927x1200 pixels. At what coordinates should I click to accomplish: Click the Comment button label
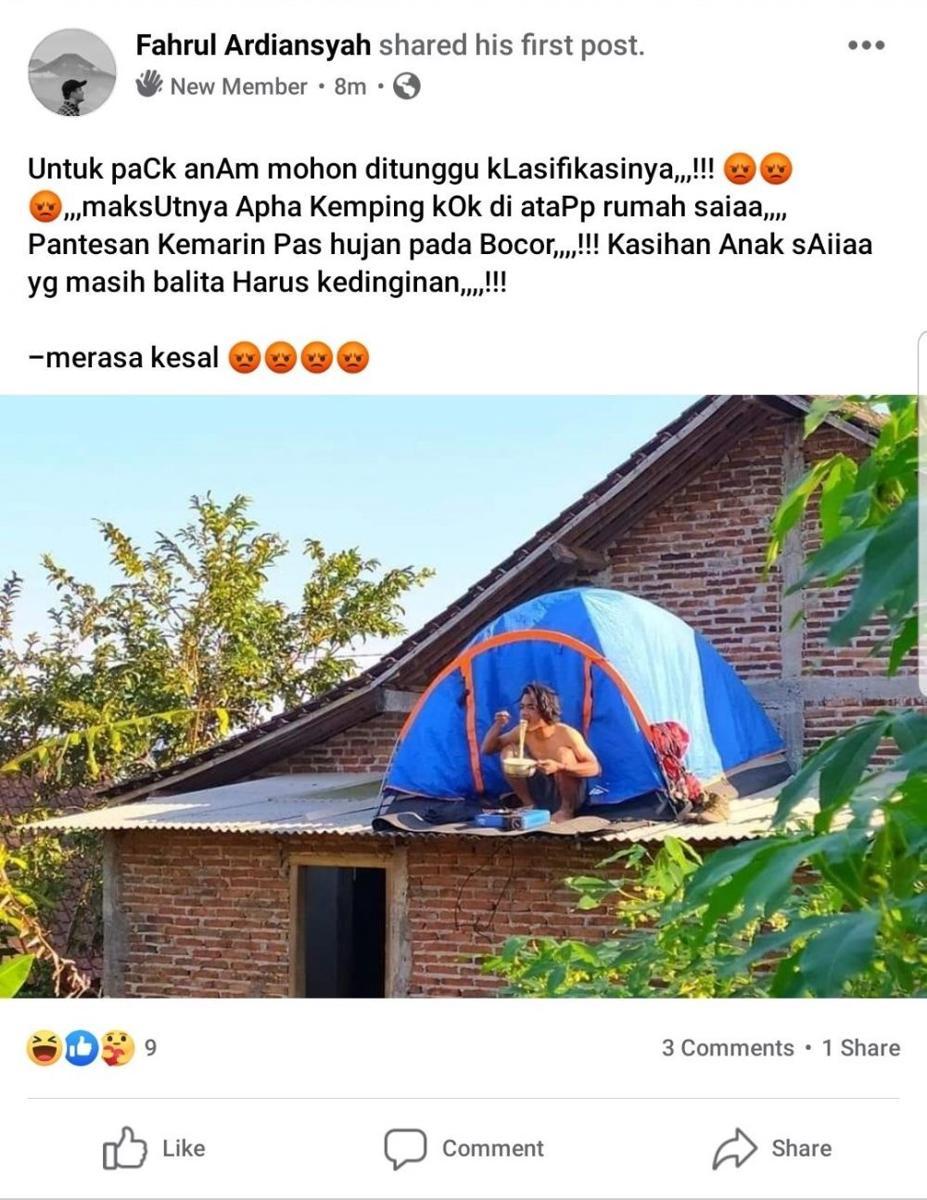point(493,1148)
